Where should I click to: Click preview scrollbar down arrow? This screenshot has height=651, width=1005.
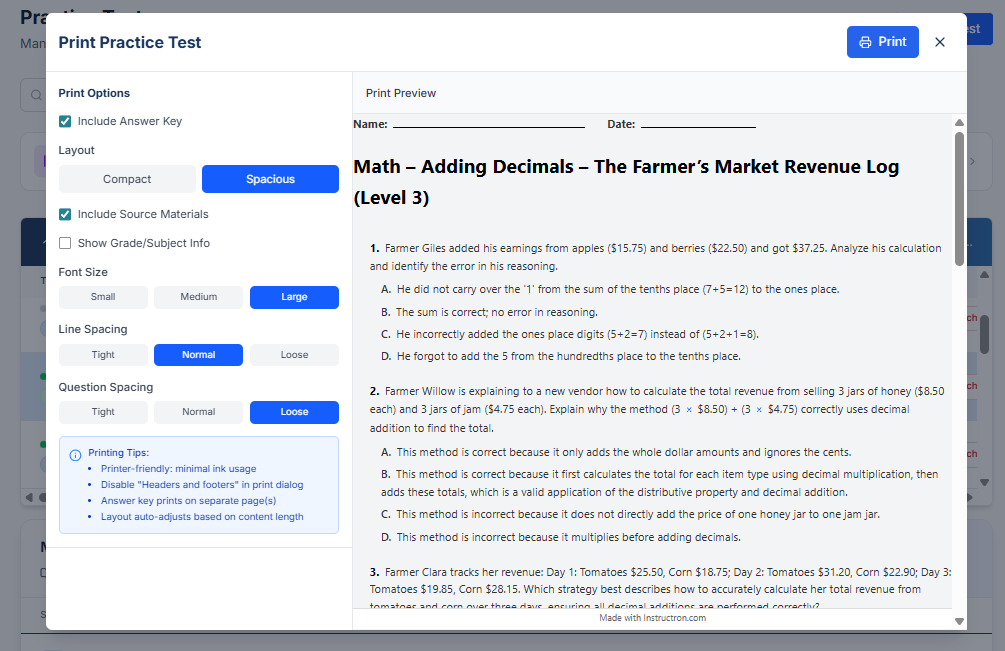pyautogui.click(x=959, y=621)
